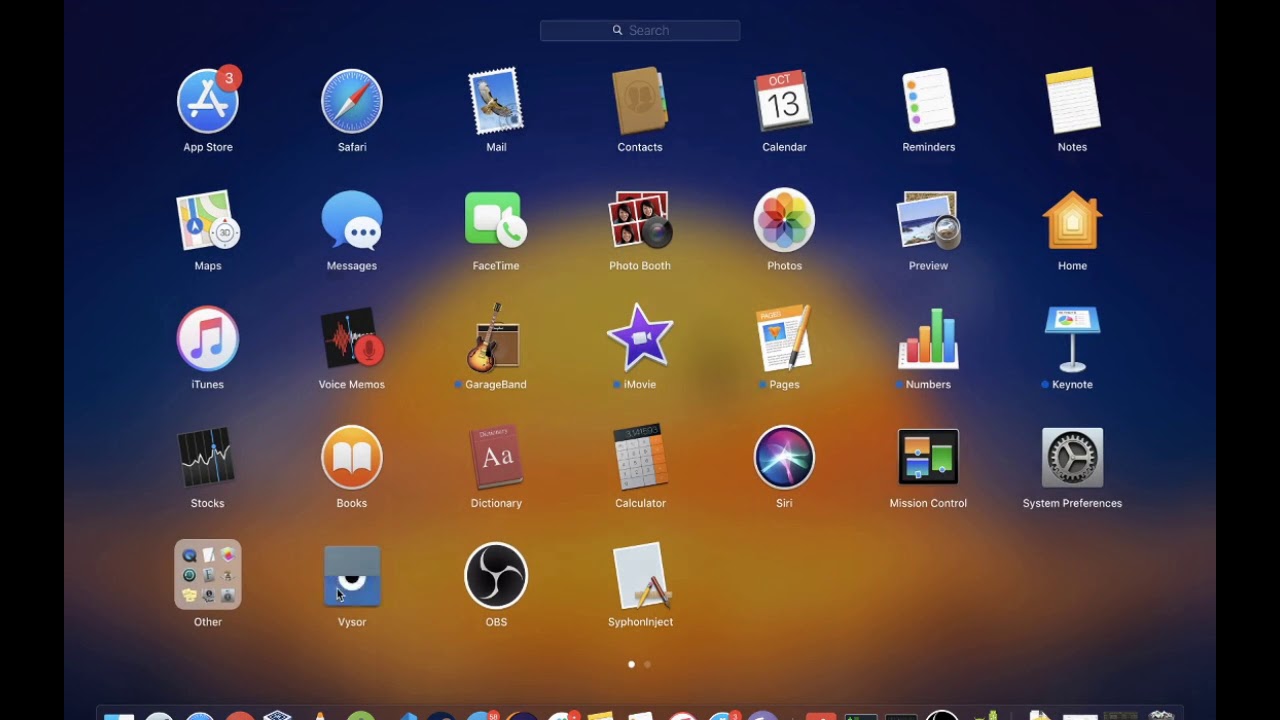Open the Calendar app
Image resolution: width=1280 pixels, height=720 pixels.
coord(784,101)
